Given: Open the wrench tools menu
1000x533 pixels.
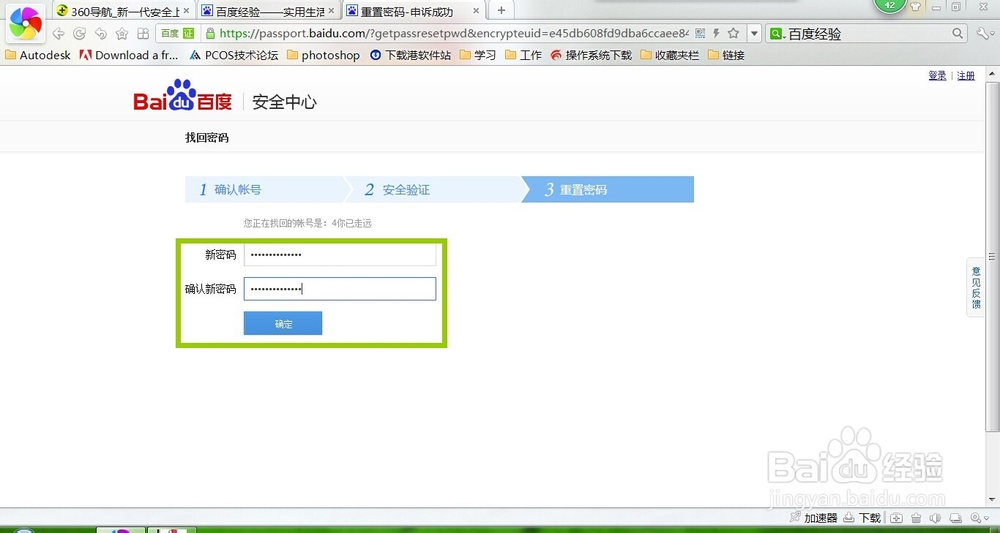Looking at the screenshot, I should [983, 33].
